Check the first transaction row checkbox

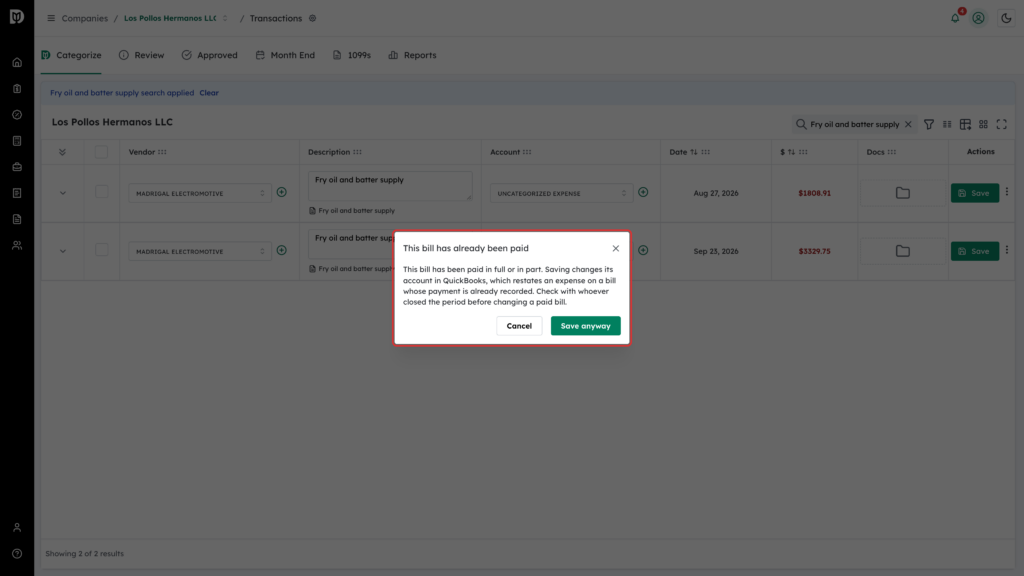101,192
